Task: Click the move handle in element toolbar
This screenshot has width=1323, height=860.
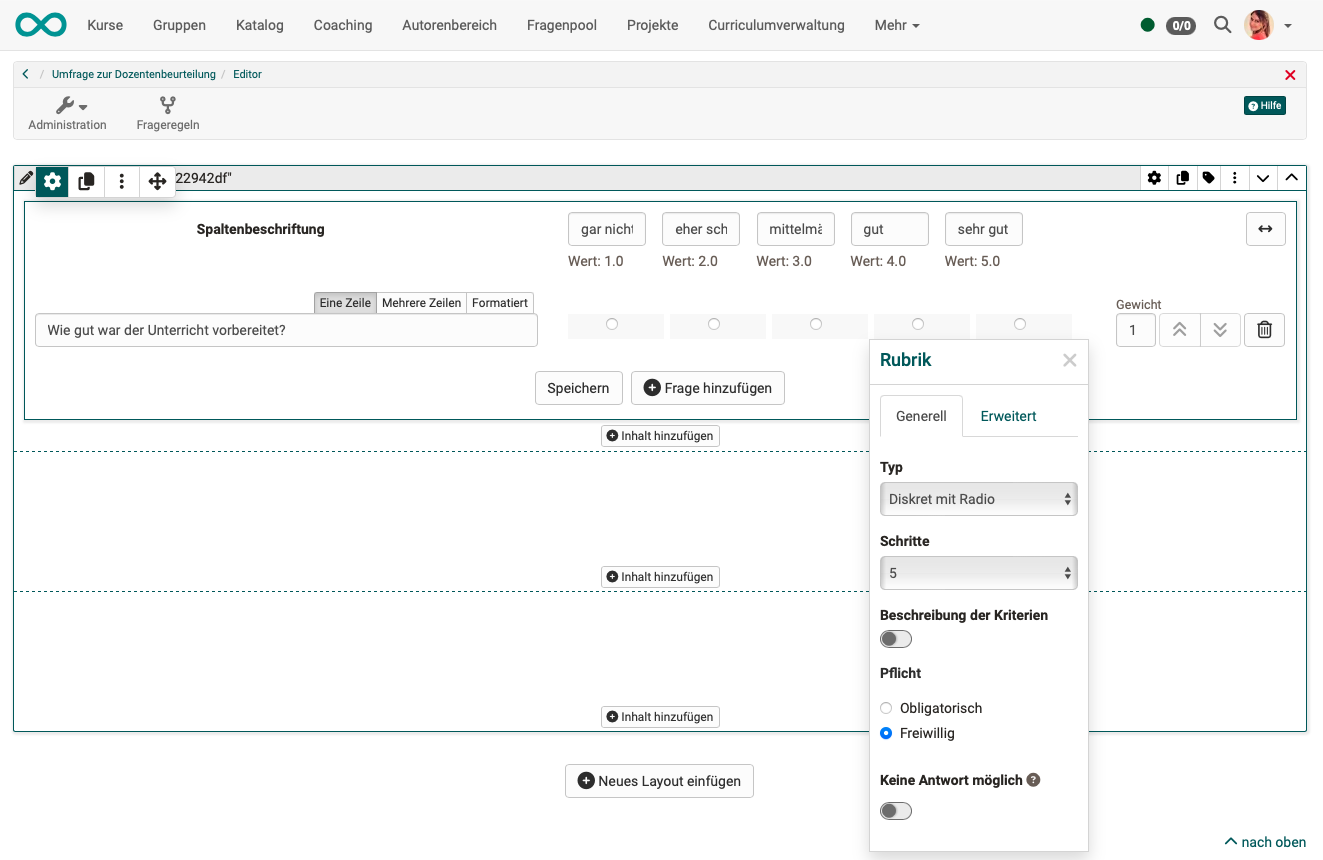Action: pos(157,181)
